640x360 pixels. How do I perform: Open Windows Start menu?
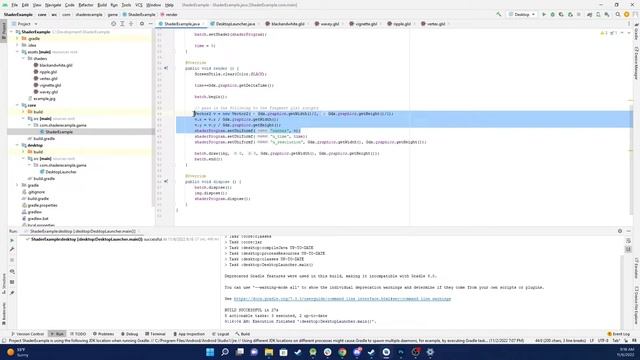click(210, 352)
